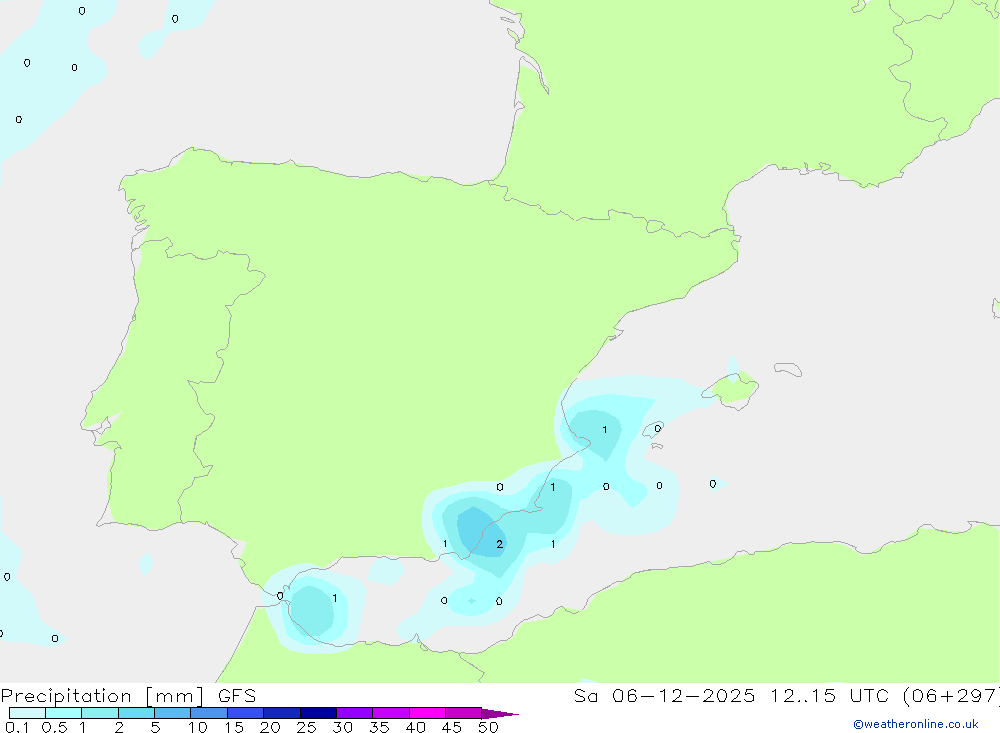The height and width of the screenshot is (733, 1000).
Task: Click the 0.1–0.5 mm legend color swatch
Action: click(27, 713)
